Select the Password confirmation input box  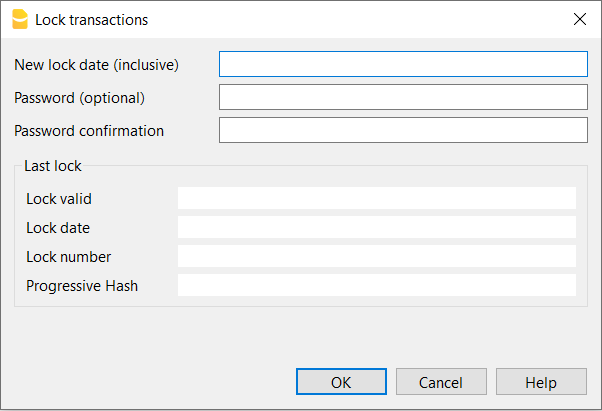click(403, 131)
